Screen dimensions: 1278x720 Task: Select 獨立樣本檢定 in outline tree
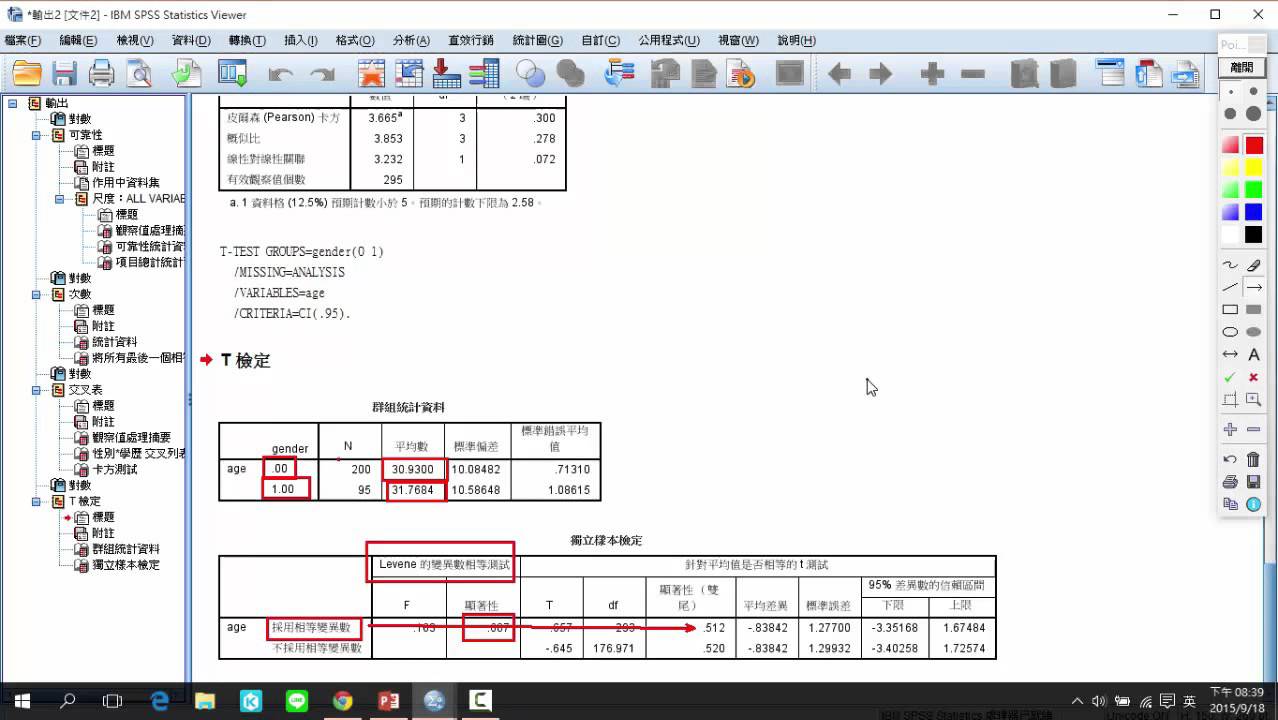[x=126, y=565]
